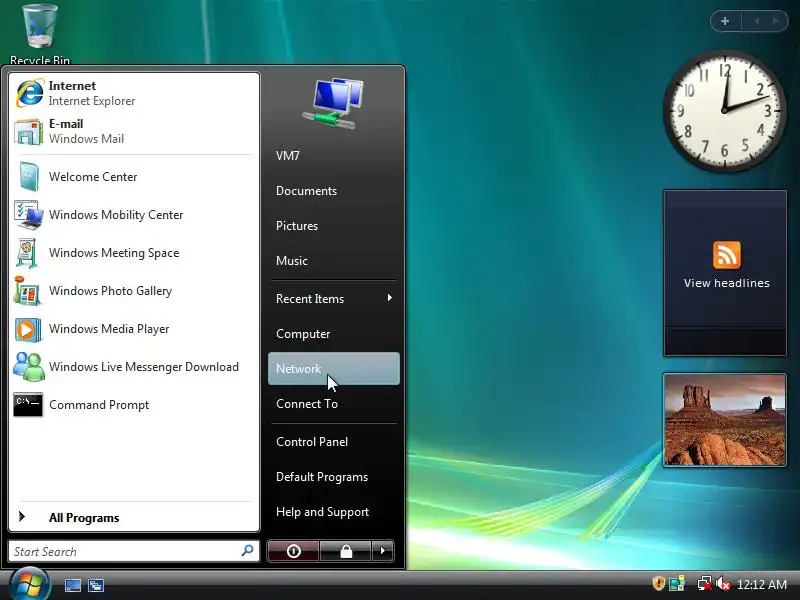Launch Windows Media Player icon

[28, 329]
